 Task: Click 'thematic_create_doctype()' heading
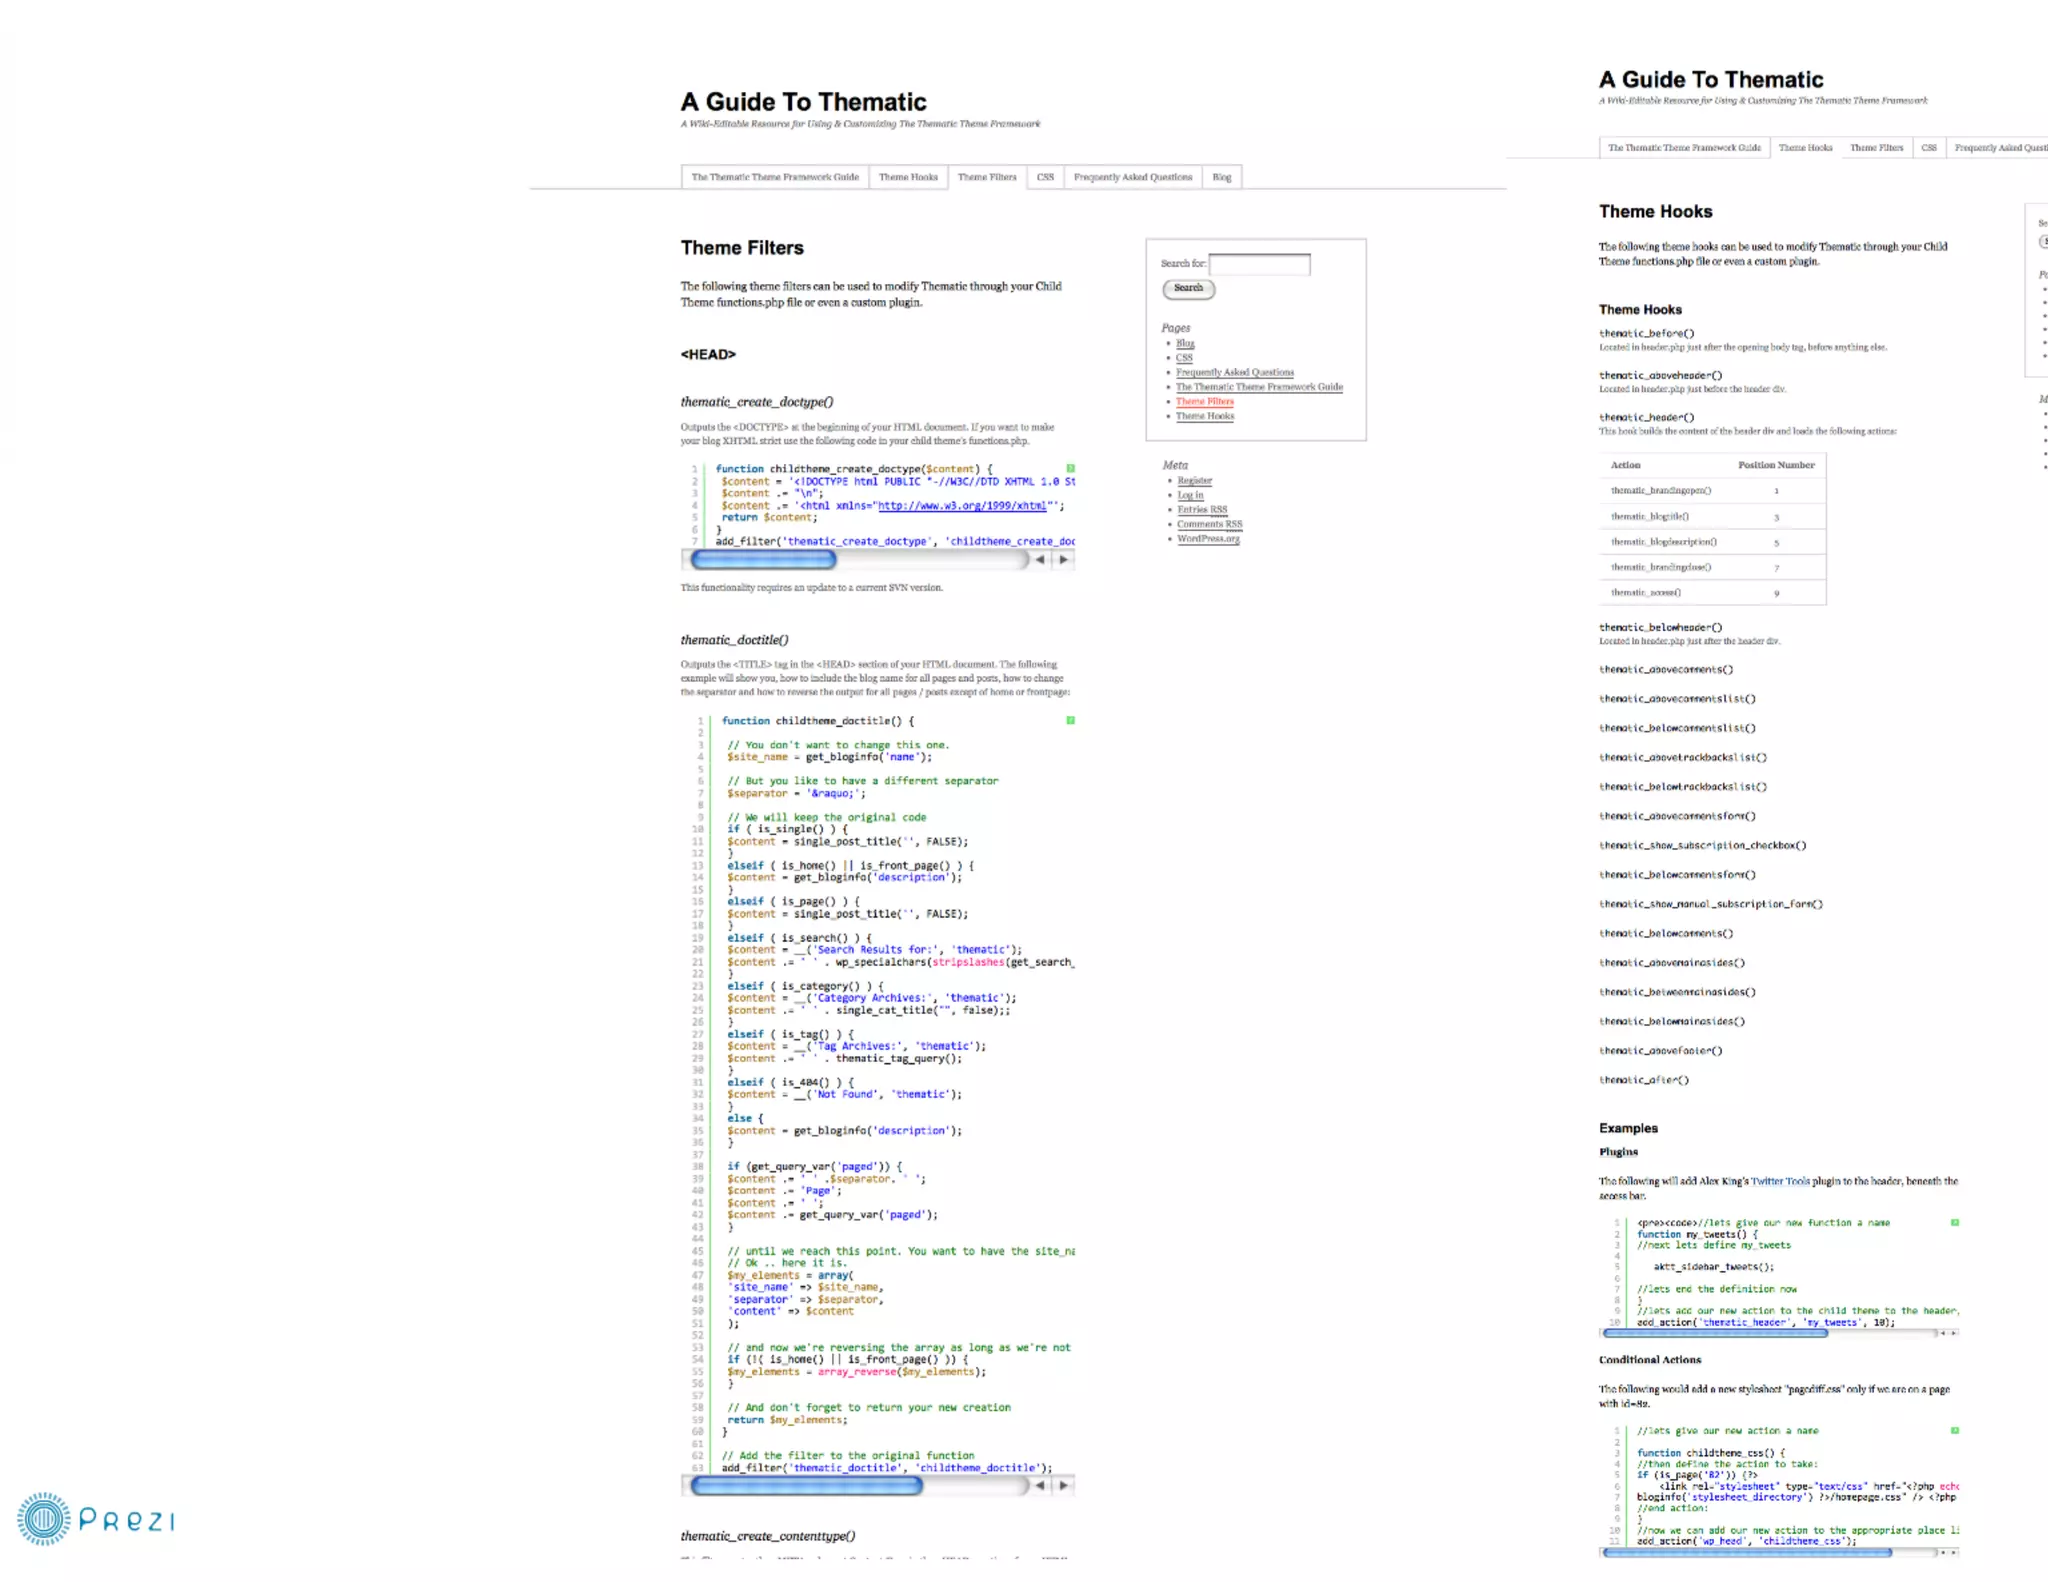757,402
